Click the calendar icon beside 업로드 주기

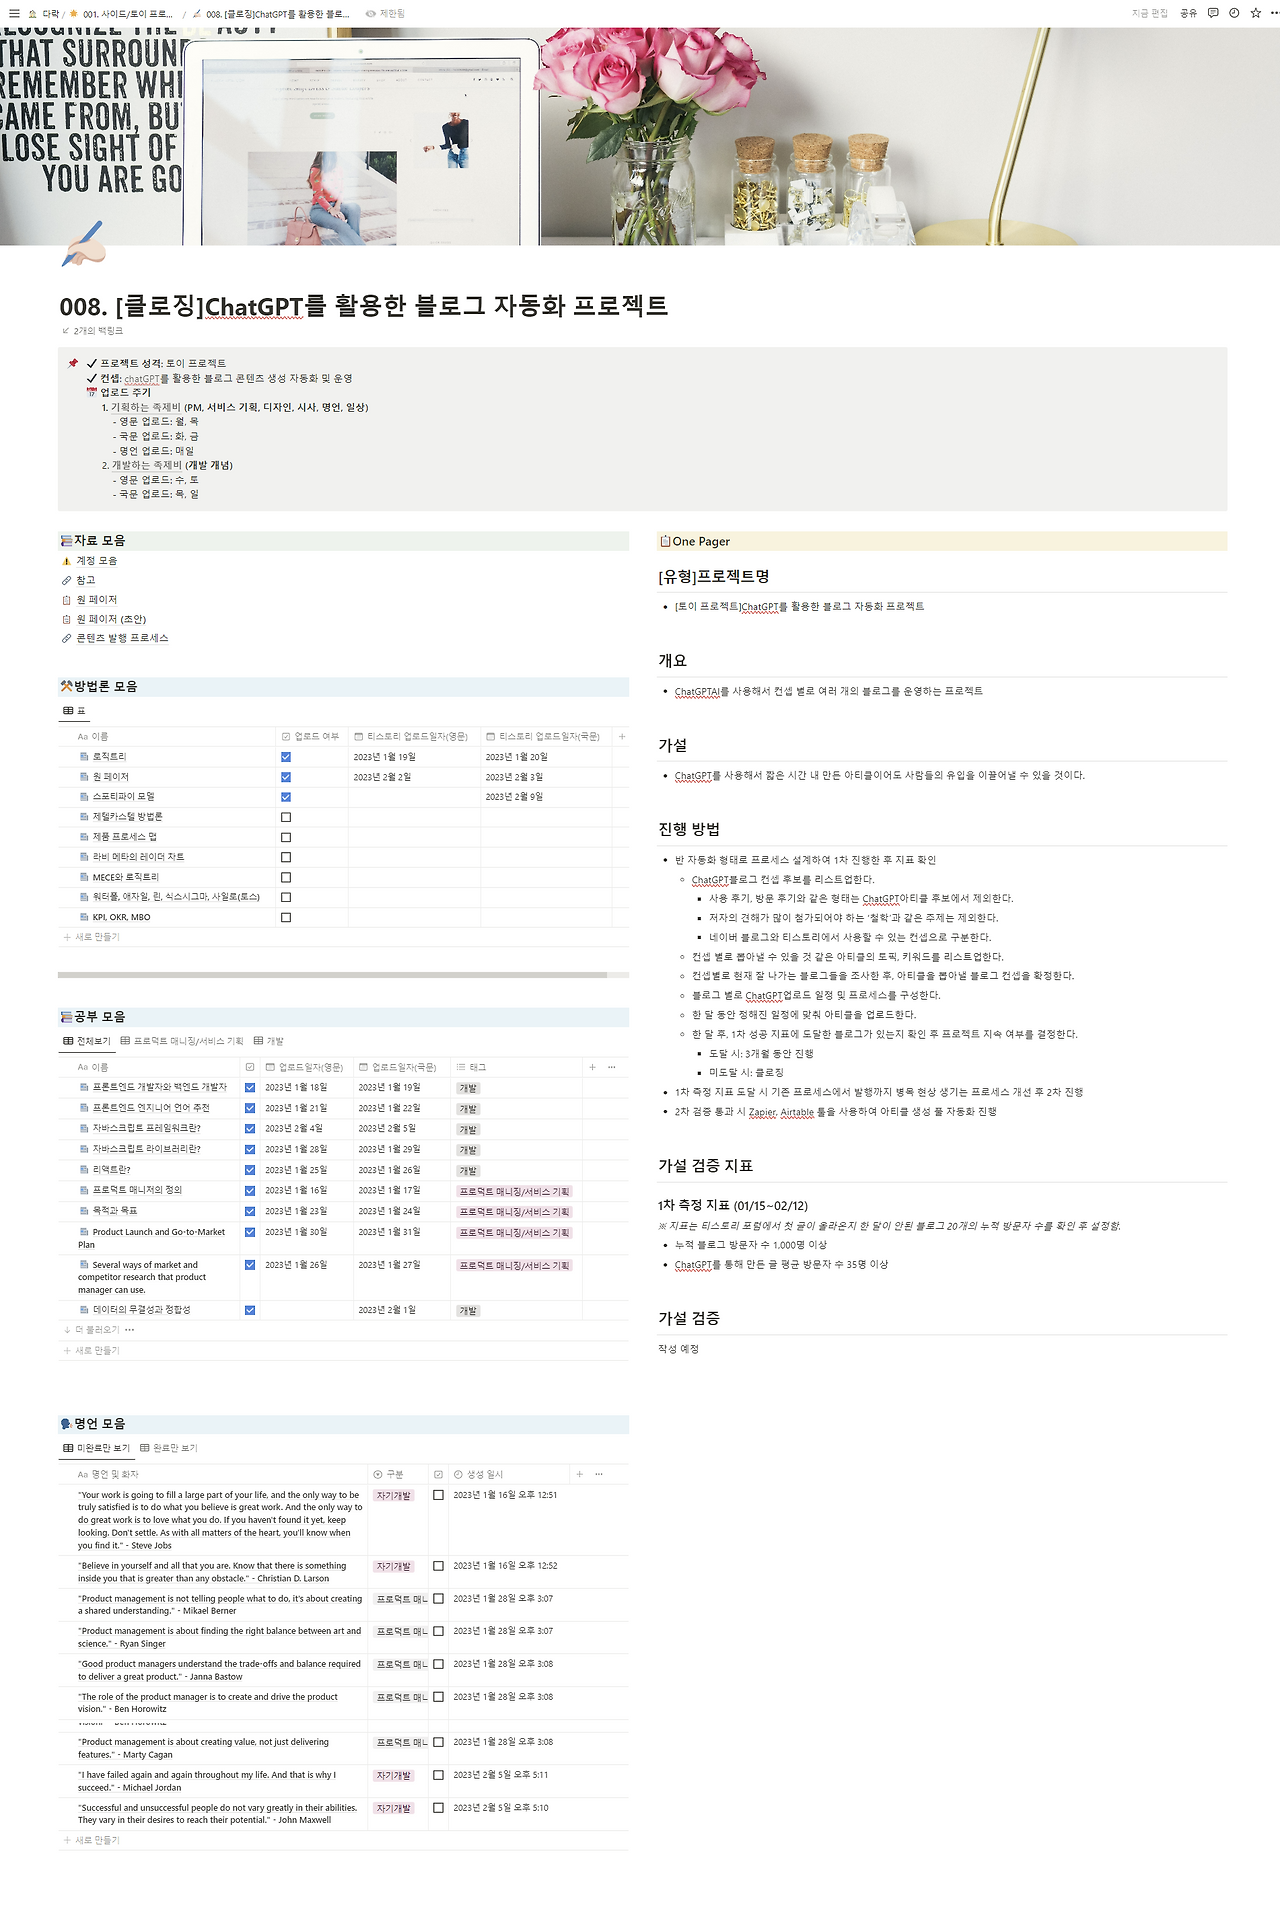point(92,392)
